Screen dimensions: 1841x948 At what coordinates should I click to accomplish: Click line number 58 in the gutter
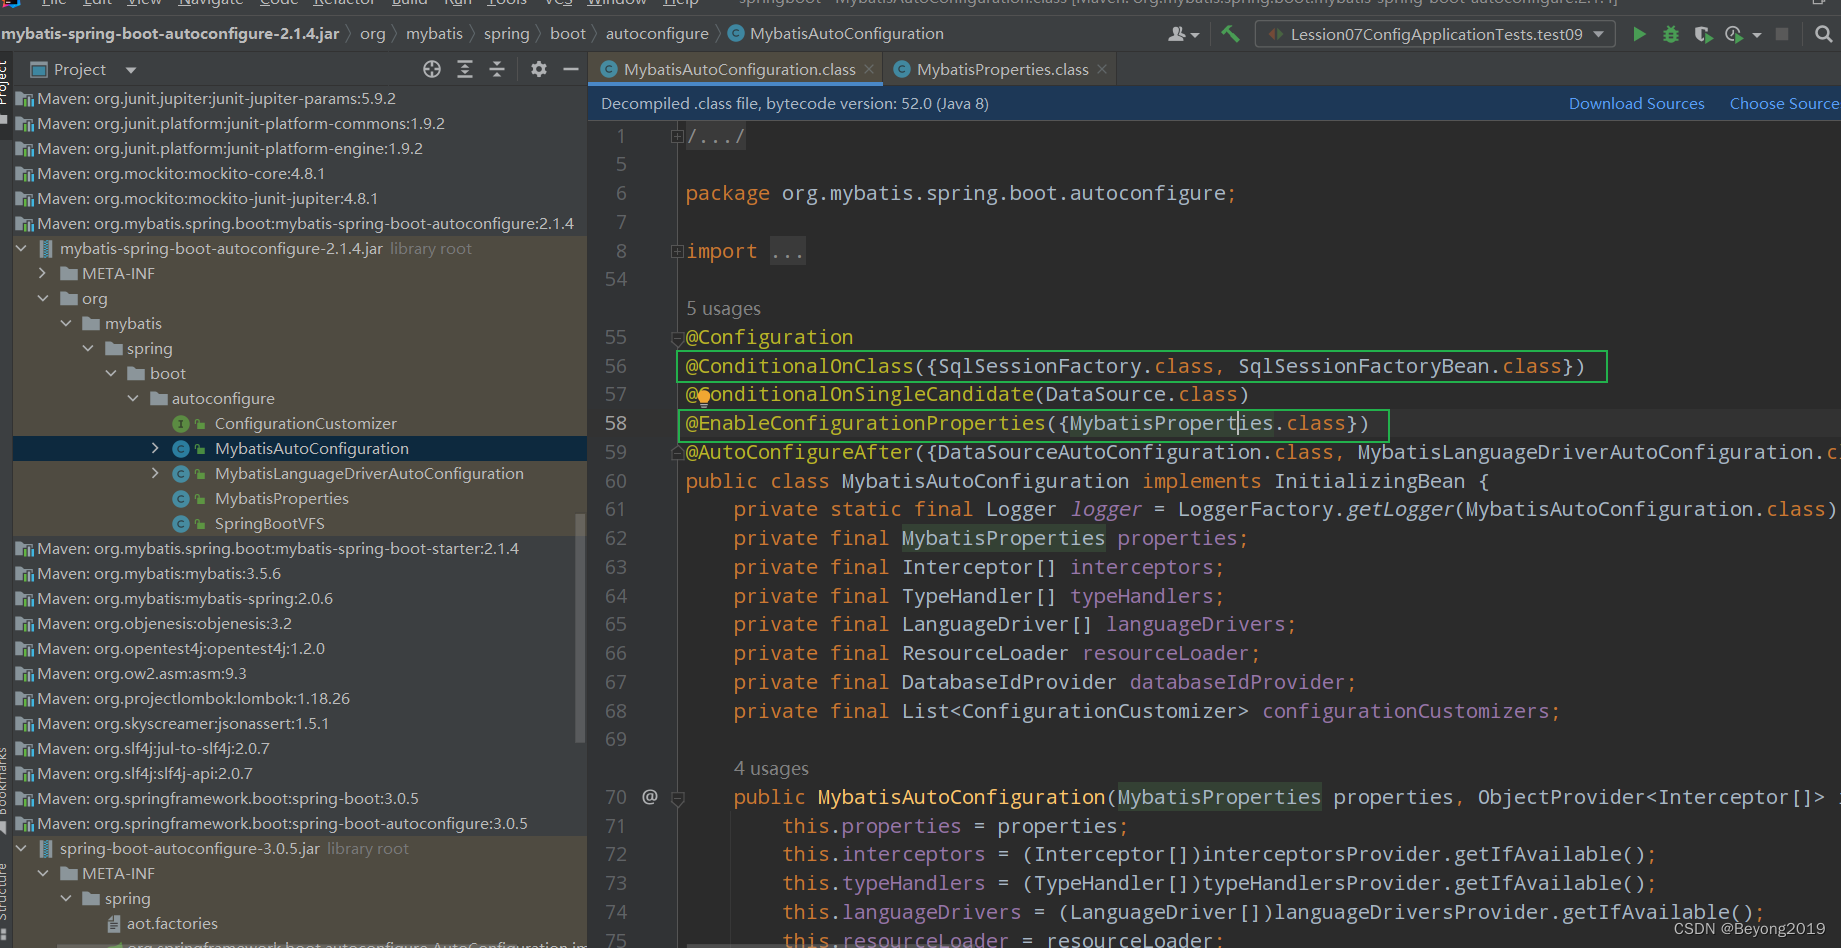(x=616, y=423)
